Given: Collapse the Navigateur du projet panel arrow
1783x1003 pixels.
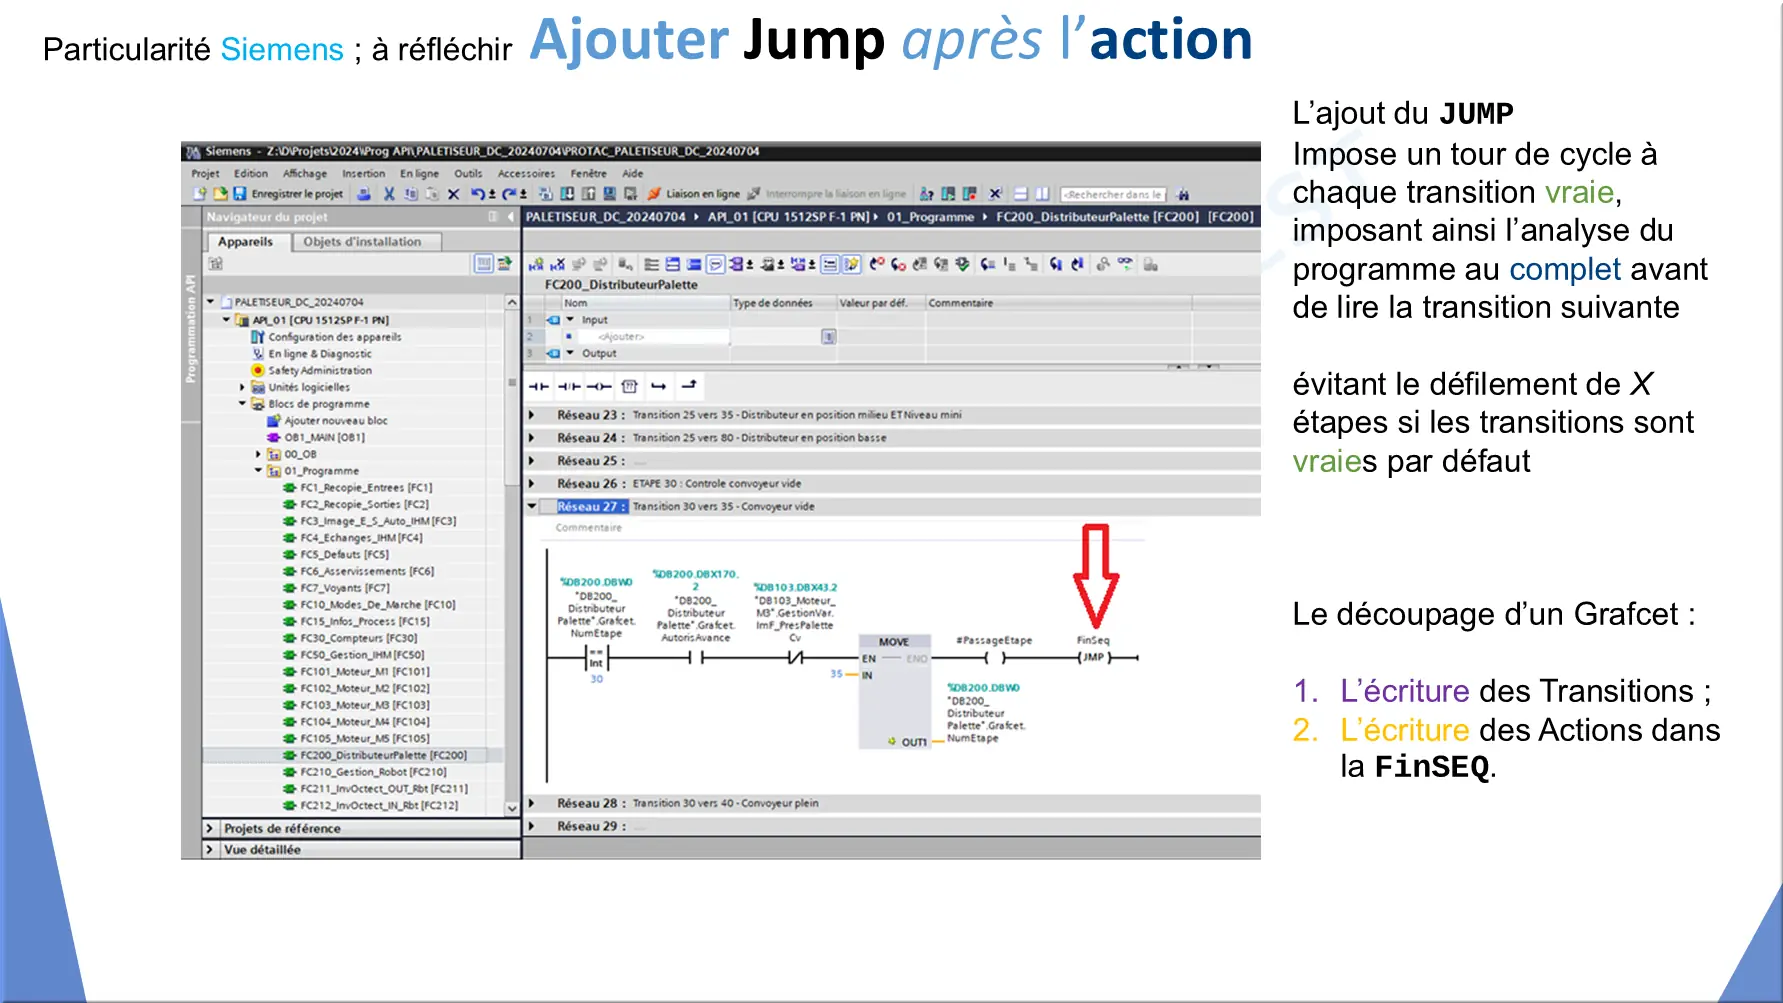Looking at the screenshot, I should pyautogui.click(x=511, y=217).
